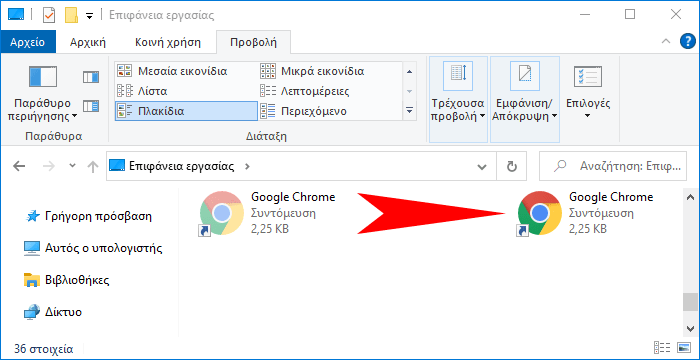The height and width of the screenshot is (360, 700).
Task: Move layout gallery up one row
Action: click(409, 71)
